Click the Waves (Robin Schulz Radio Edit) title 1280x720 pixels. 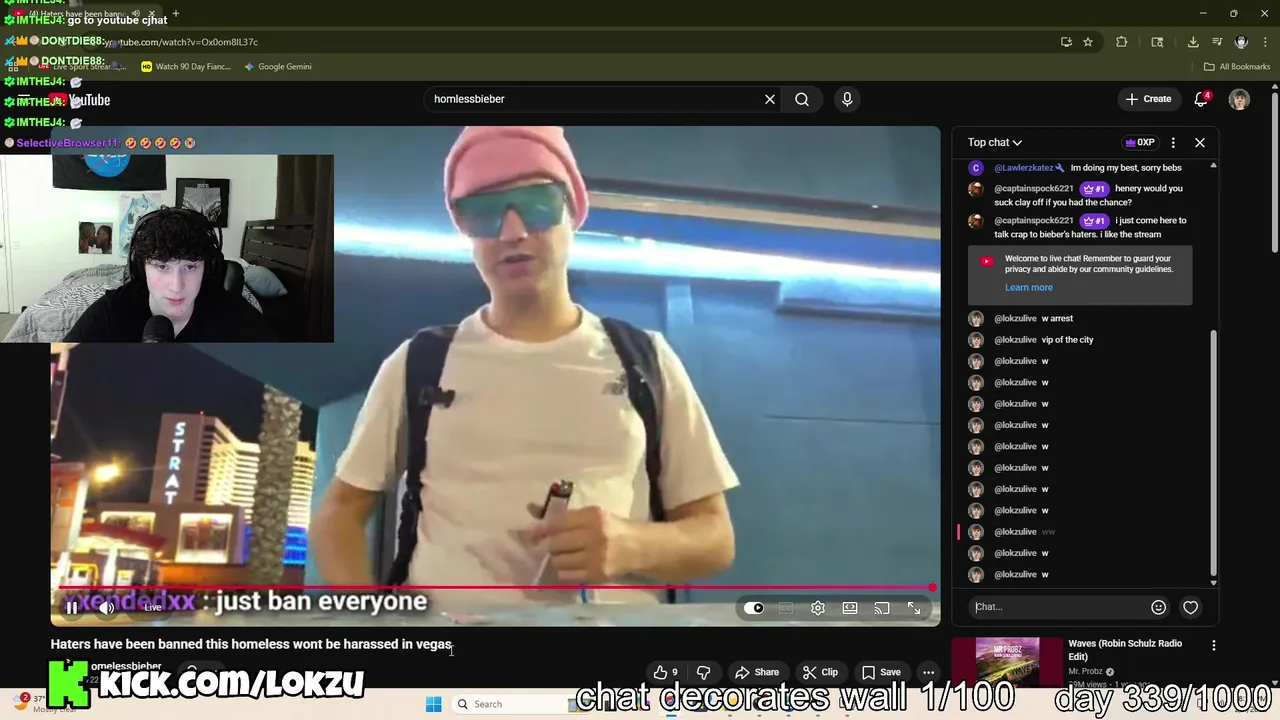1125,650
